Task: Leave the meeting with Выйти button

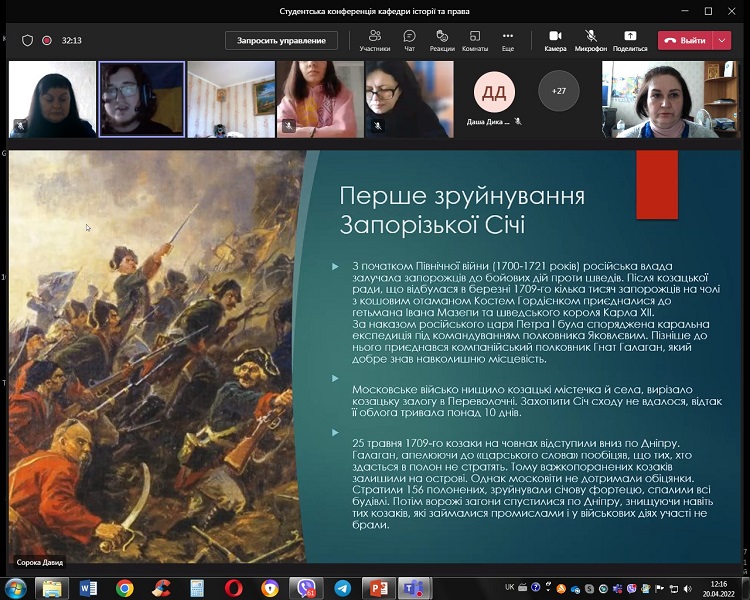Action: 685,41
